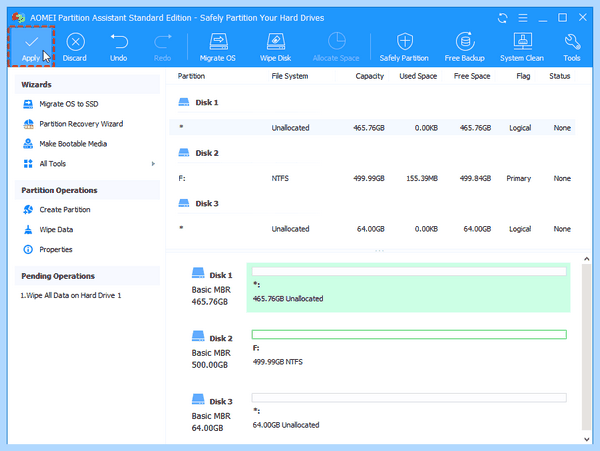Open Safely Partition shield tool
The width and height of the screenshot is (600, 451).
tap(404, 47)
